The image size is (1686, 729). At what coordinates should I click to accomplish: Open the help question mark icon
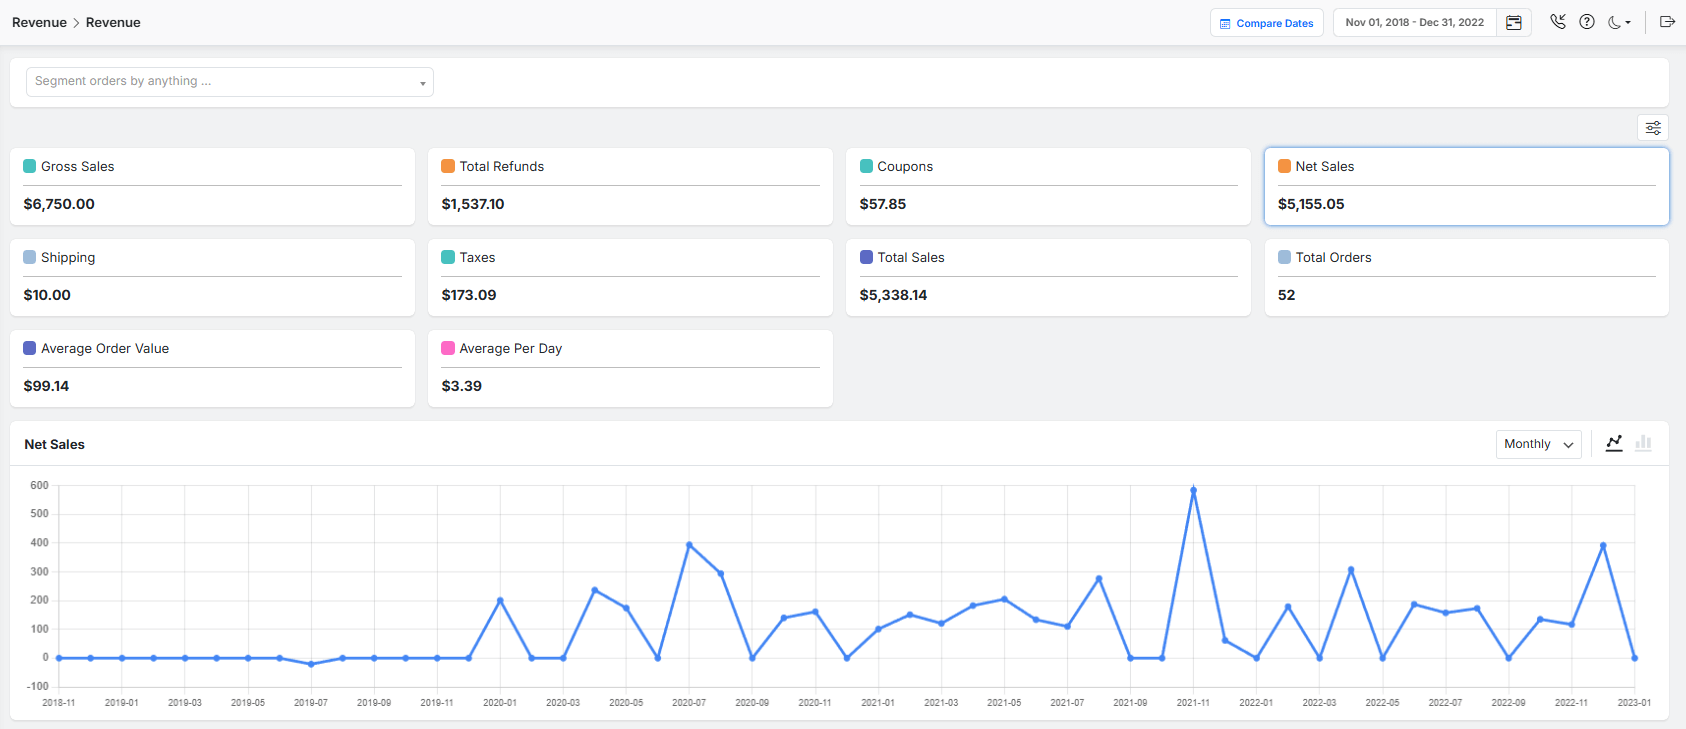click(1587, 22)
